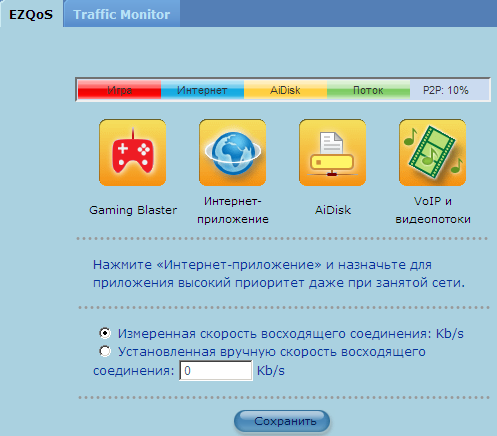Viewport: 497px width, 436px height.
Task: Click the blue Интернет bandwidth segment
Action: 202,90
